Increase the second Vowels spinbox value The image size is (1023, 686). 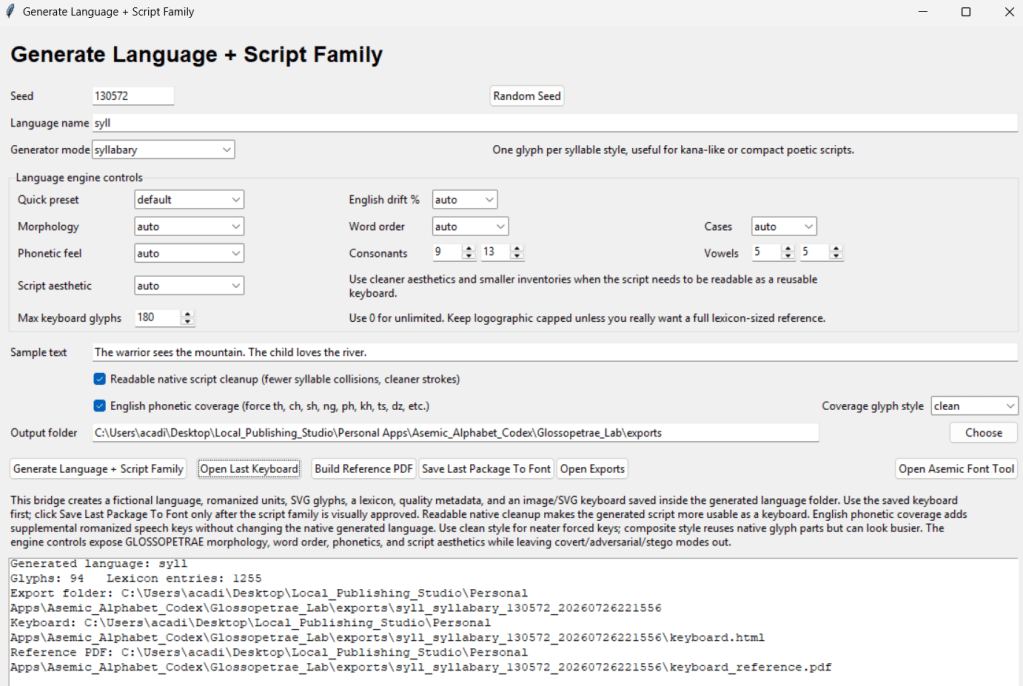(x=836, y=249)
